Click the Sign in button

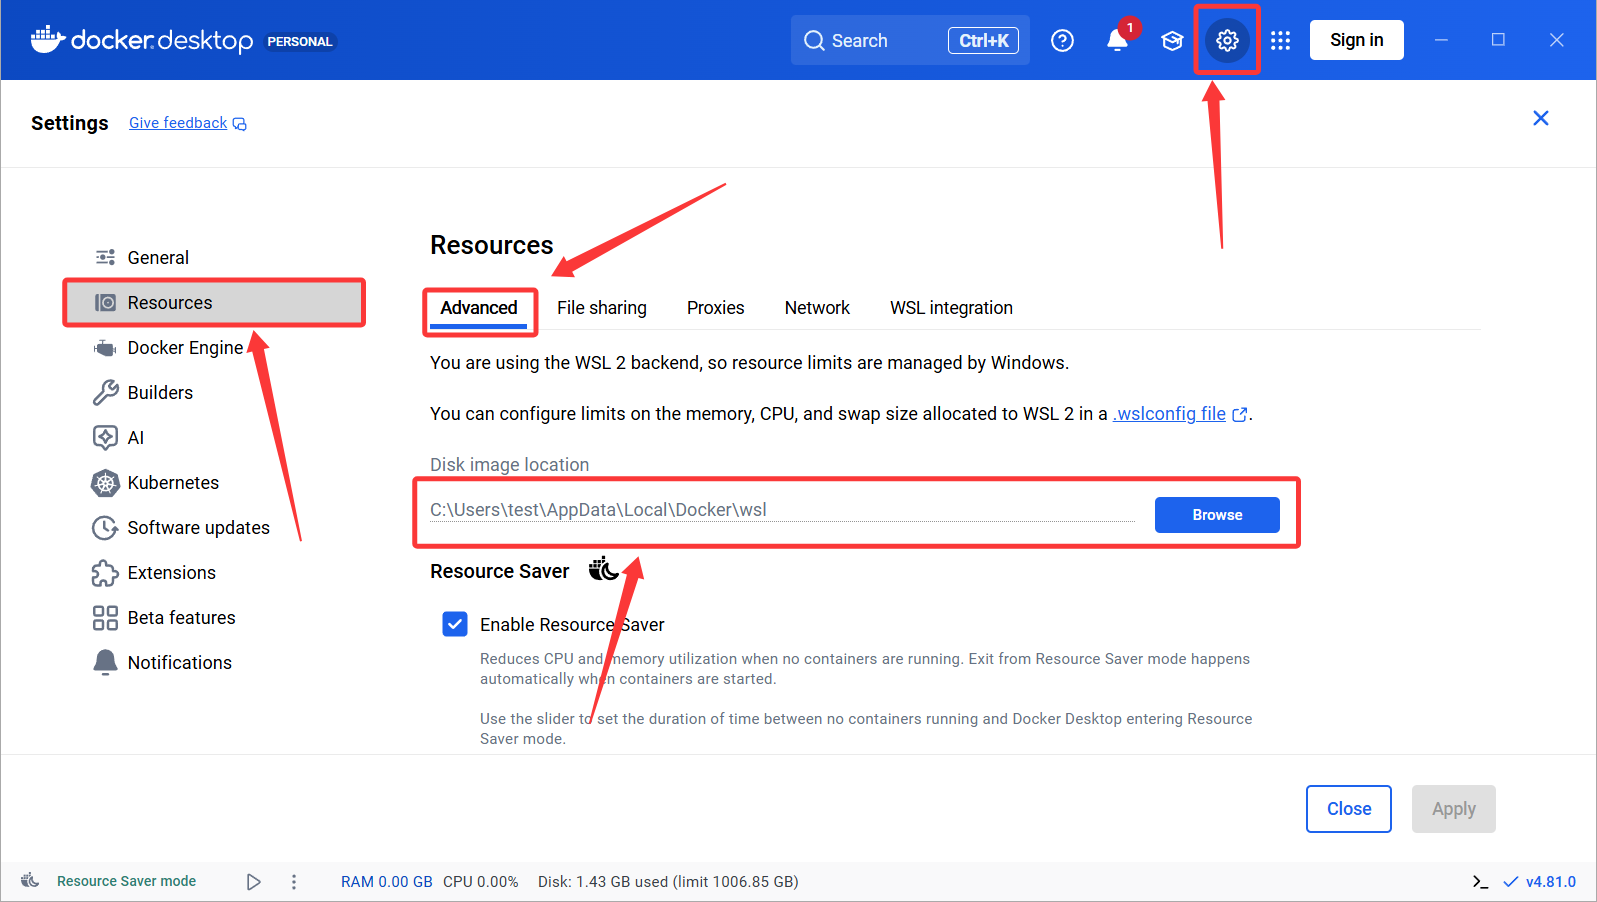coord(1357,40)
